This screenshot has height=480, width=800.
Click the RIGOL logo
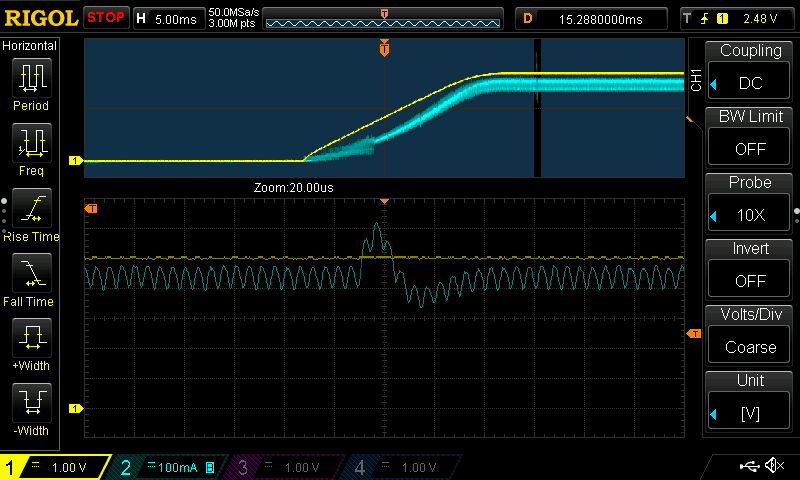[40, 18]
